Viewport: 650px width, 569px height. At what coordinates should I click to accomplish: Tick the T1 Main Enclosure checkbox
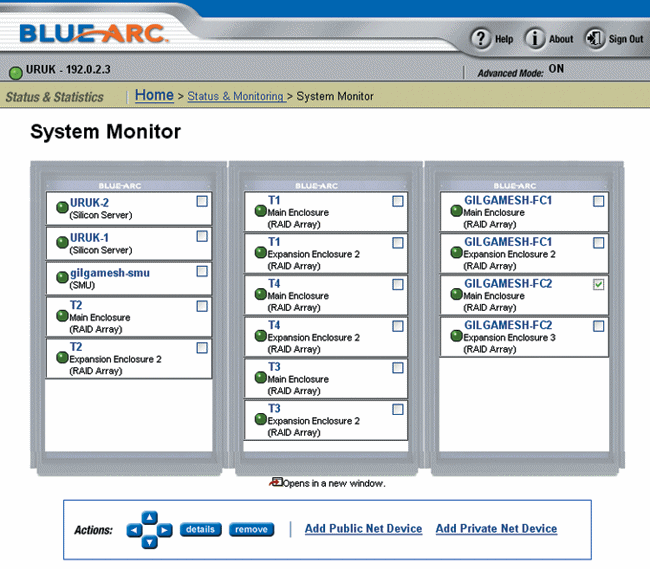(x=398, y=201)
